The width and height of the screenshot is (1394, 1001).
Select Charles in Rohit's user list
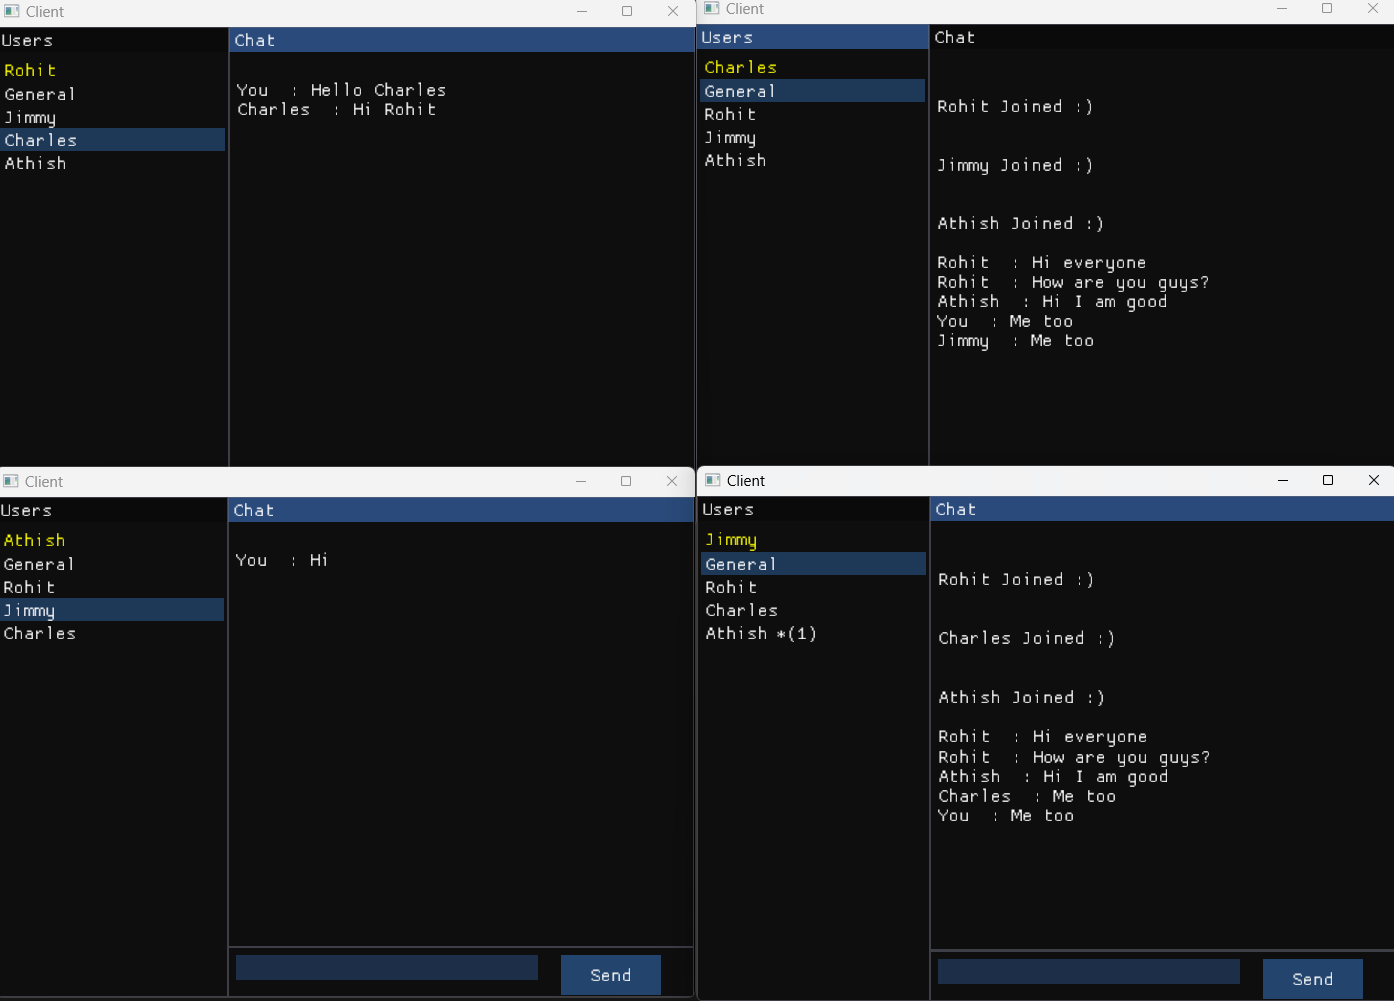tap(112, 140)
